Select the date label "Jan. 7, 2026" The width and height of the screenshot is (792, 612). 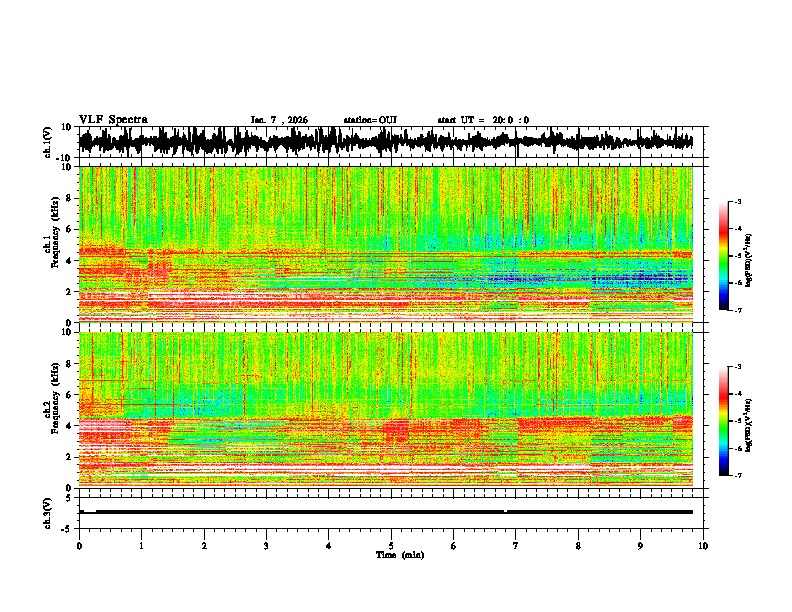coord(279,120)
